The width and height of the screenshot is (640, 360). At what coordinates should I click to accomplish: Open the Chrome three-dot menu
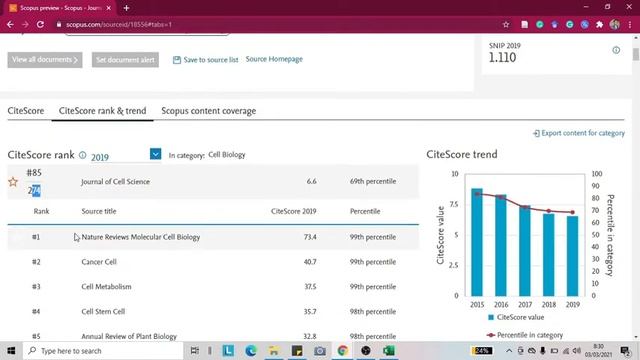tap(630, 24)
